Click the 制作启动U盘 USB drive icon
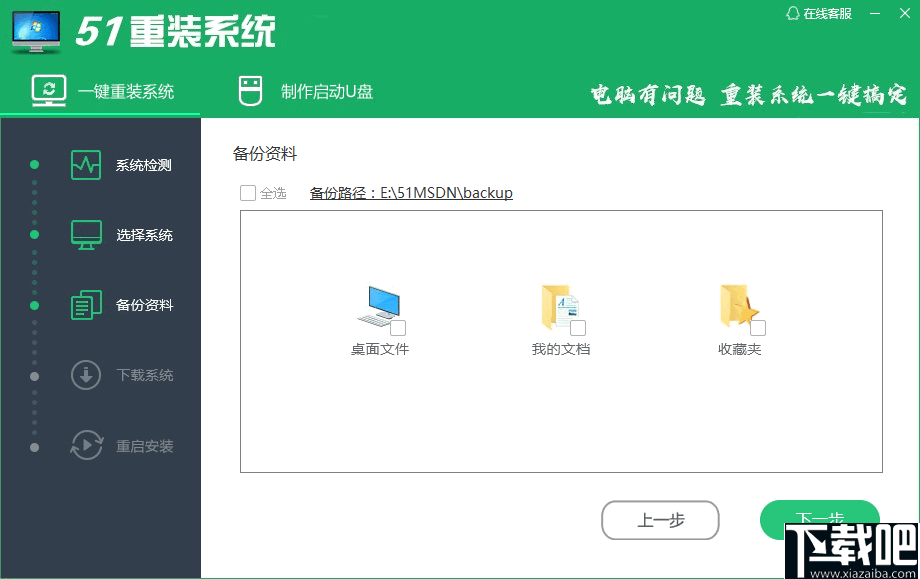The width and height of the screenshot is (920, 579). [251, 91]
